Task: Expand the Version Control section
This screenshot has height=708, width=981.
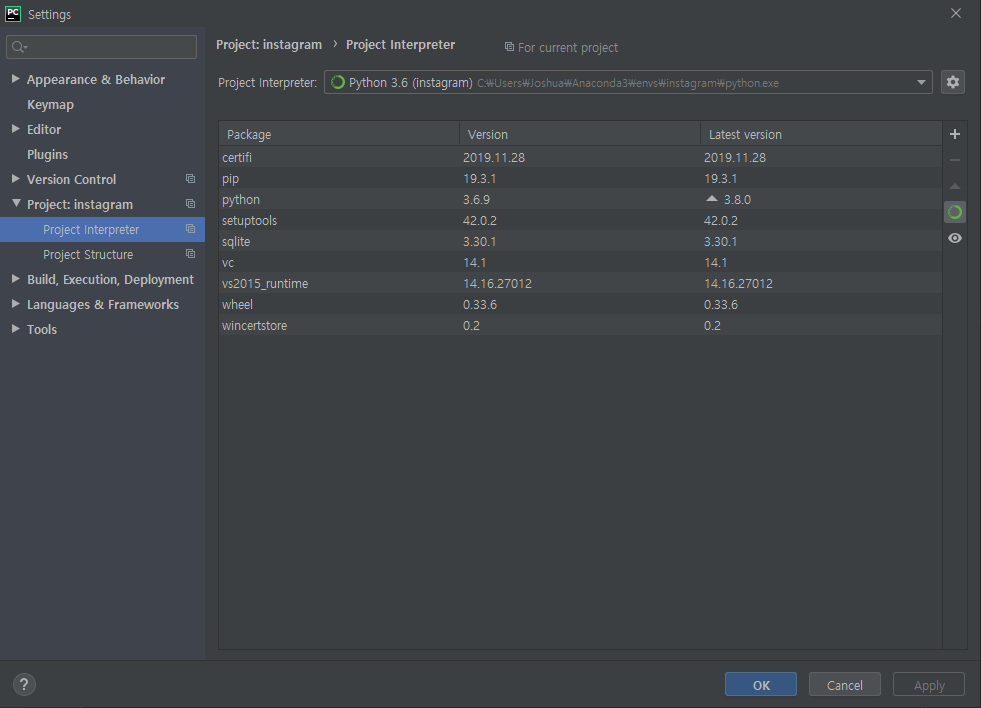Action: 16,179
